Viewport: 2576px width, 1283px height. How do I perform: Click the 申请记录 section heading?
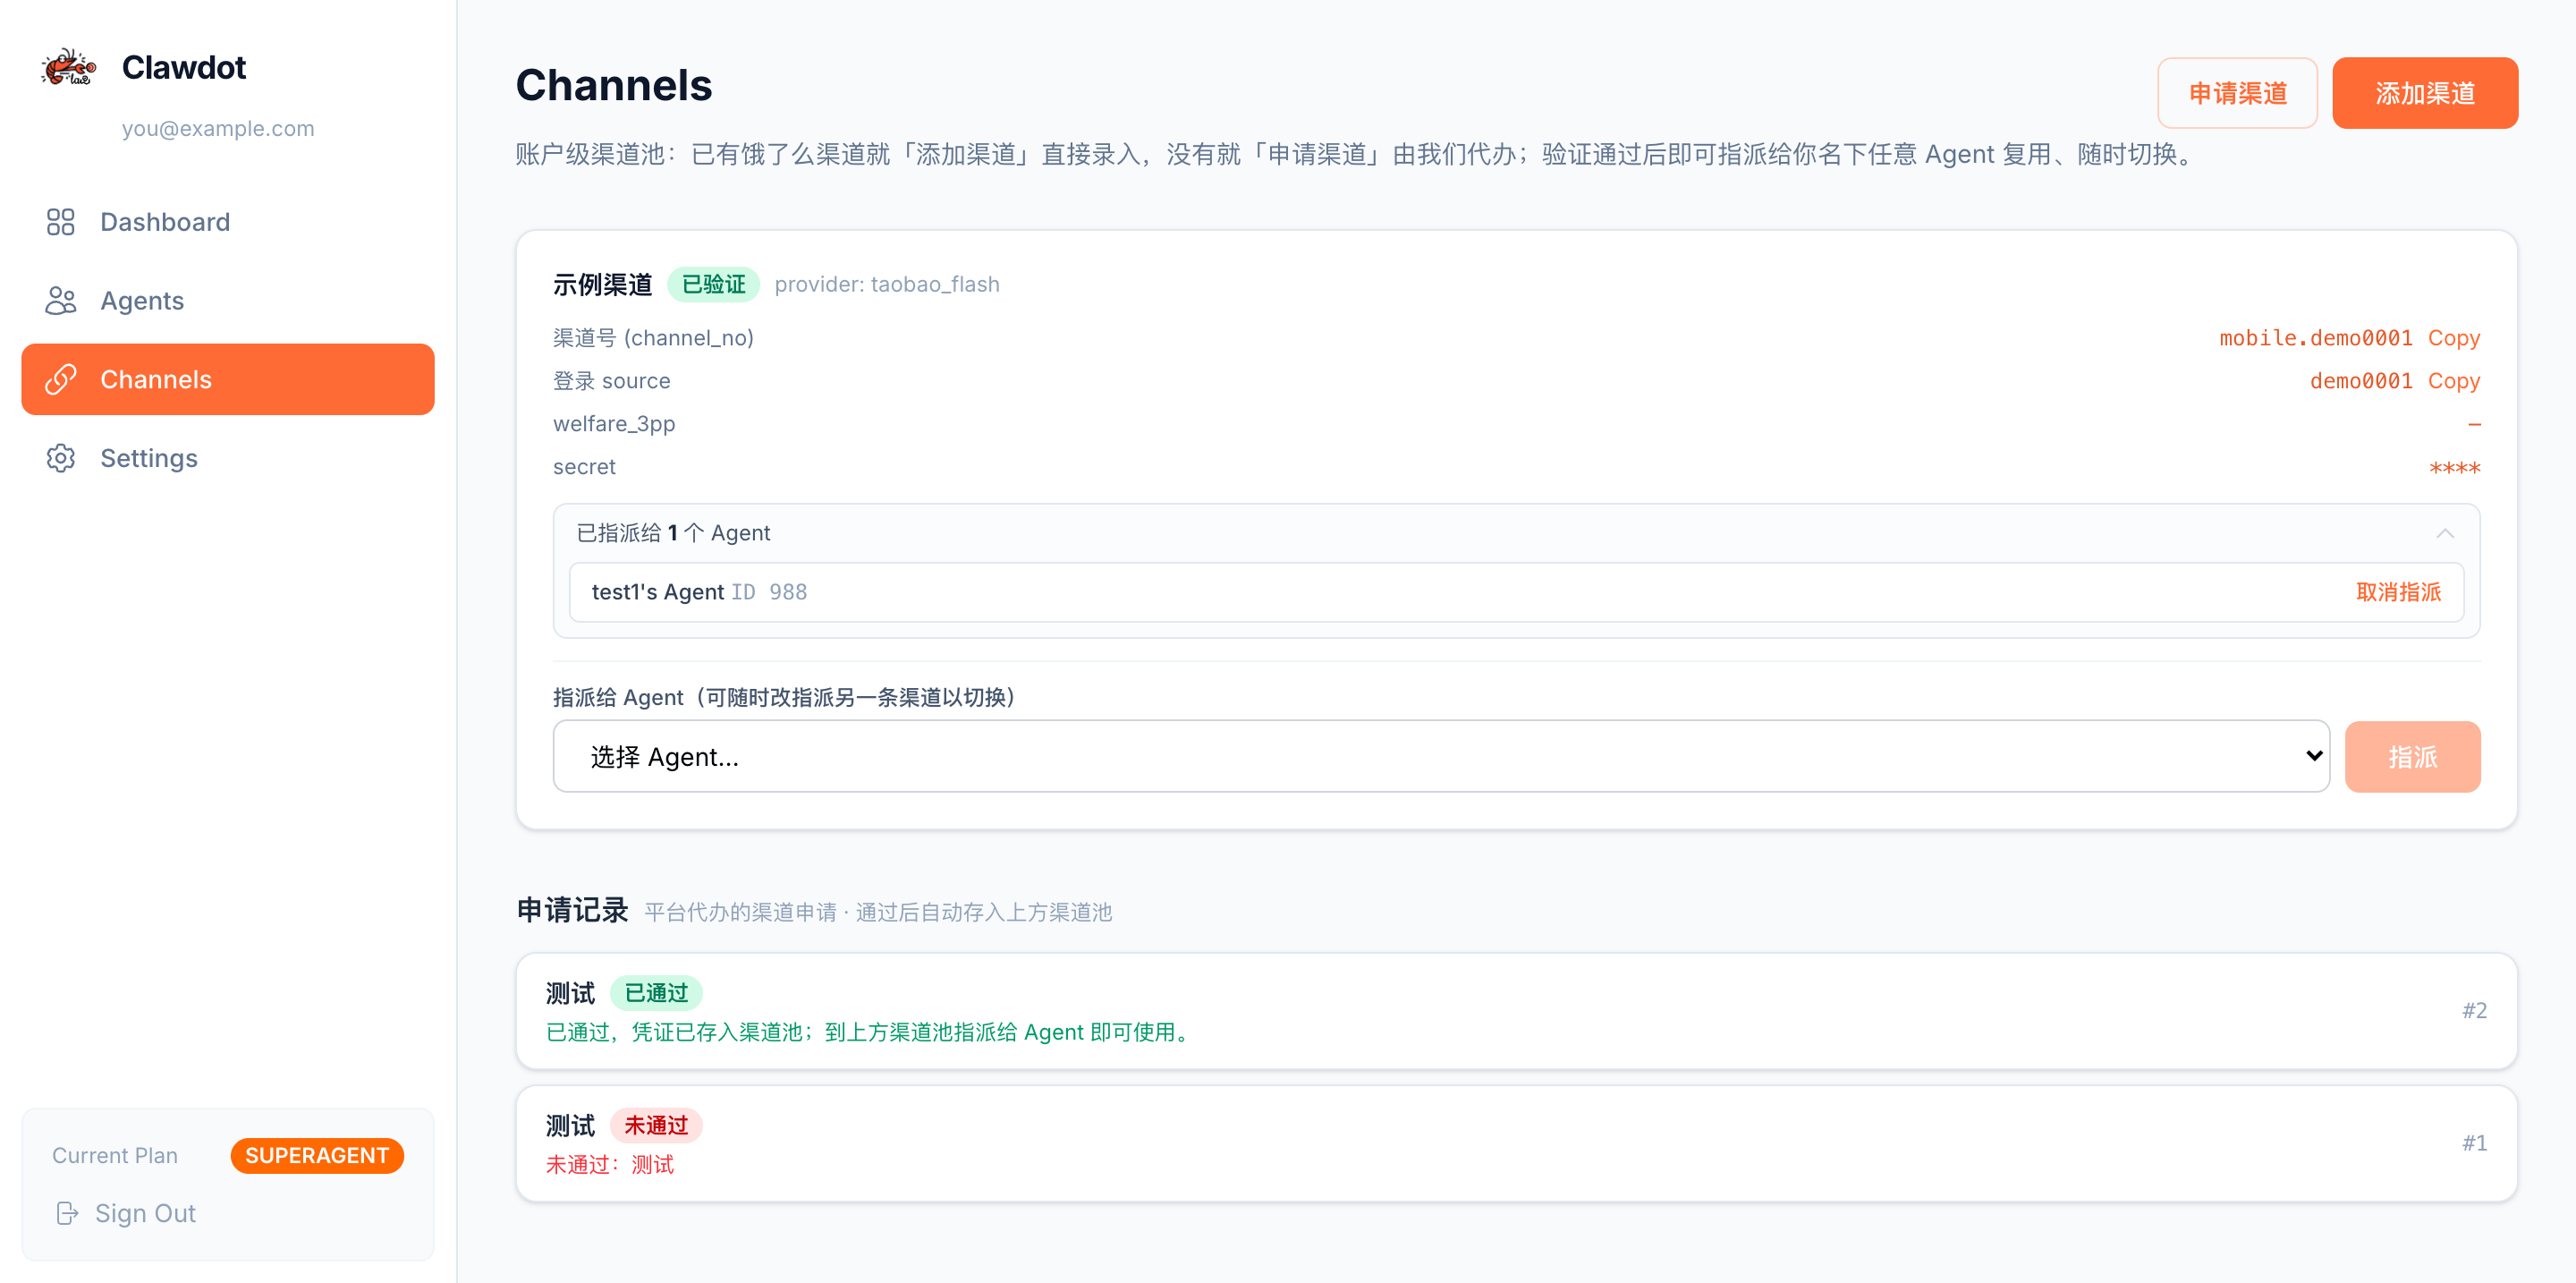pyautogui.click(x=572, y=910)
